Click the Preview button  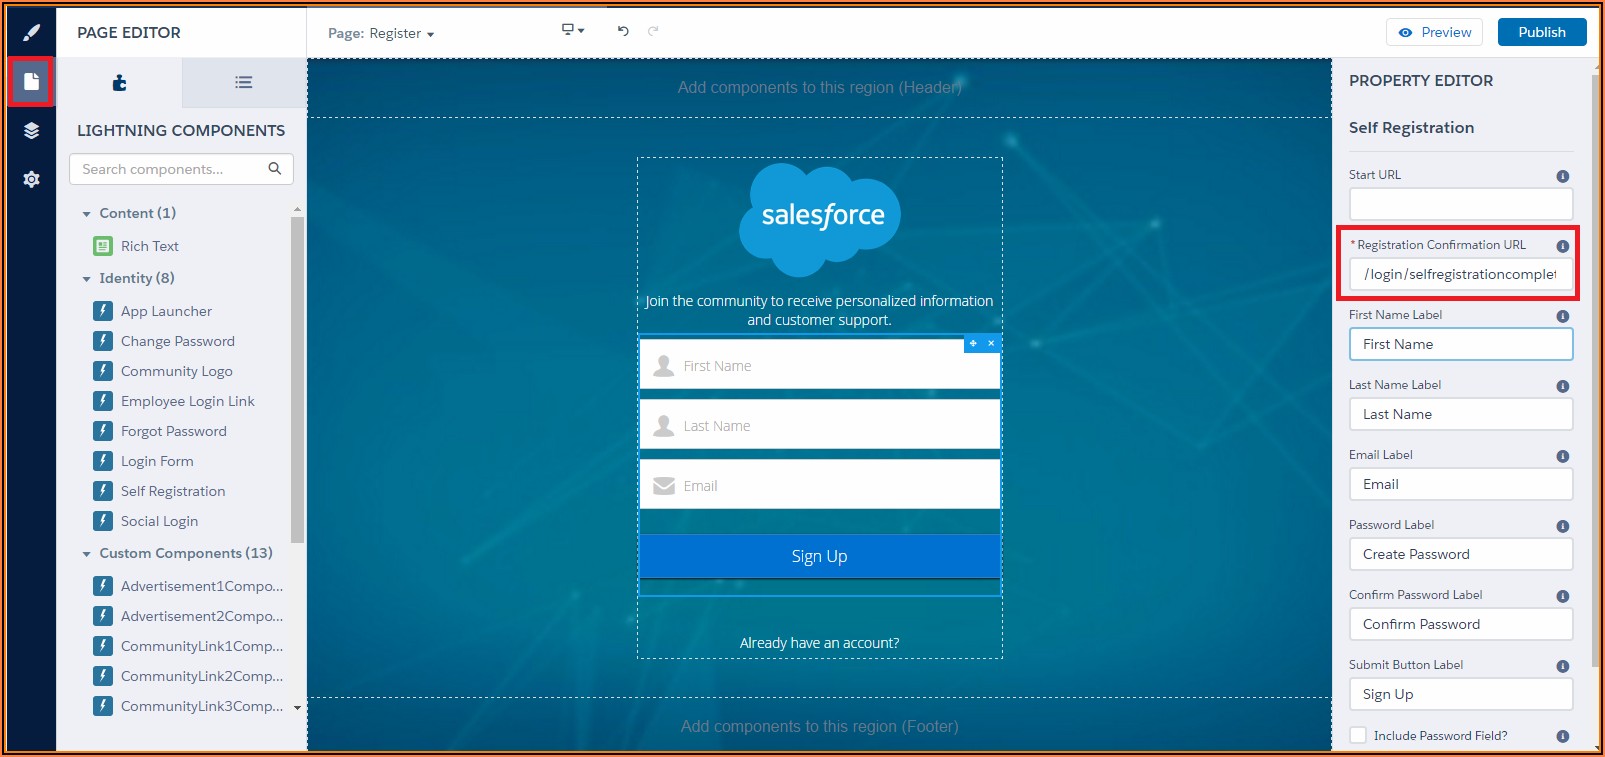tap(1435, 32)
